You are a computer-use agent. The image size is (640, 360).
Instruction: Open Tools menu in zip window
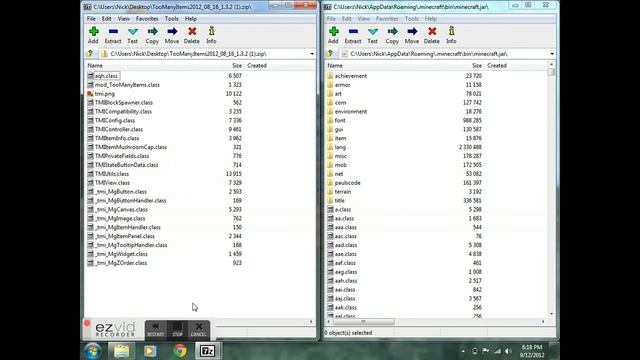coord(172,19)
